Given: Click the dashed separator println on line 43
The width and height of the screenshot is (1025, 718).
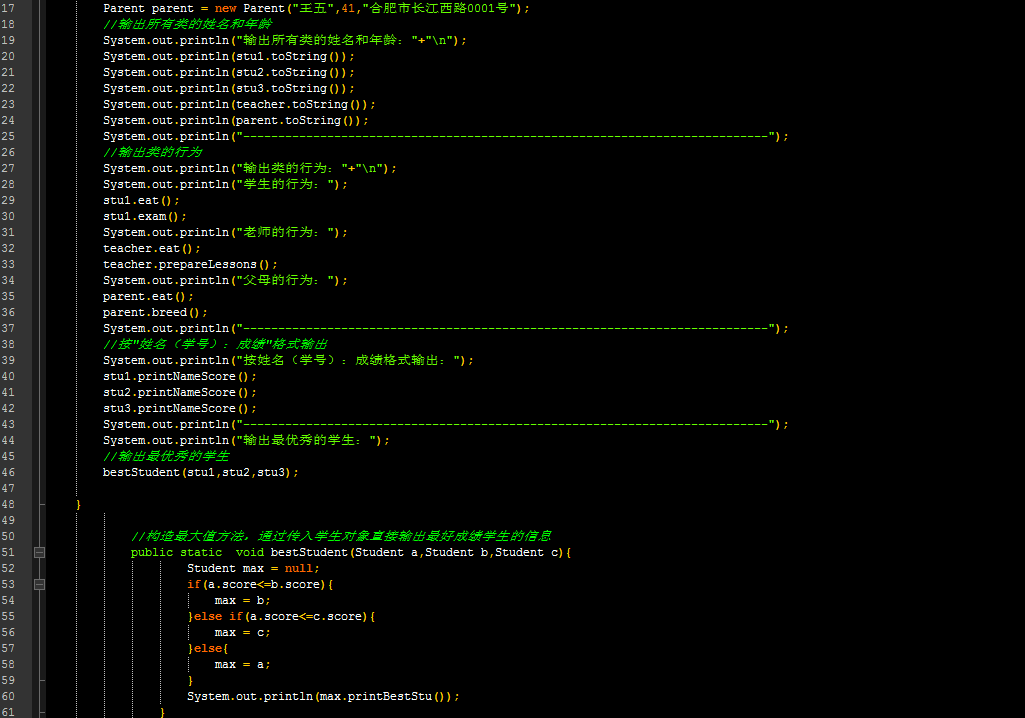Looking at the screenshot, I should coord(446,424).
